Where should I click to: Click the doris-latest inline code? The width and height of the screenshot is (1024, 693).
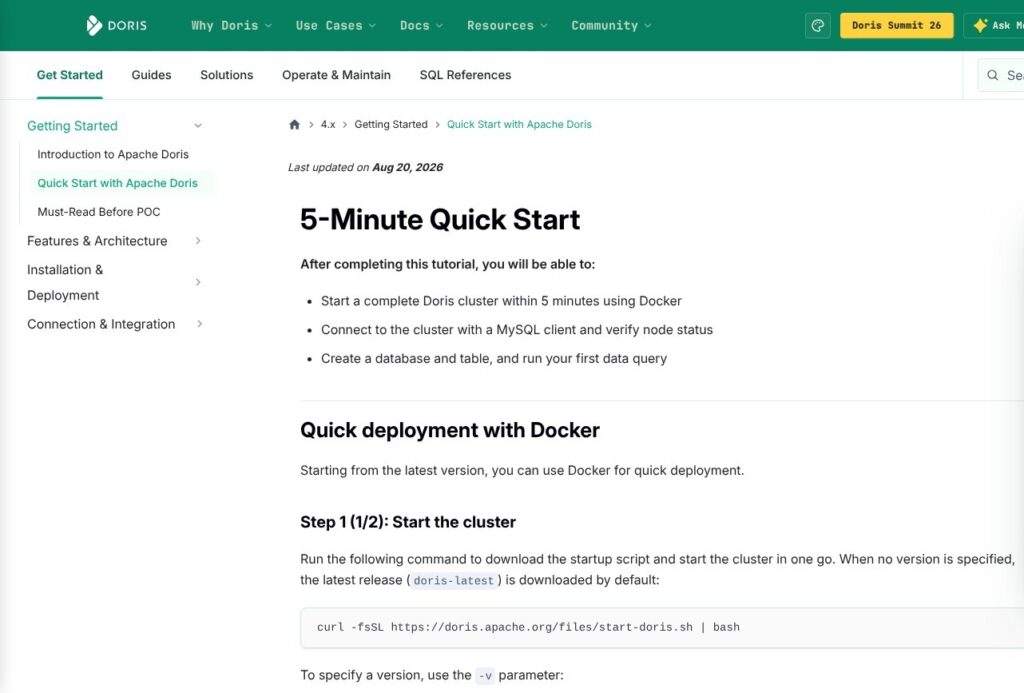click(454, 581)
